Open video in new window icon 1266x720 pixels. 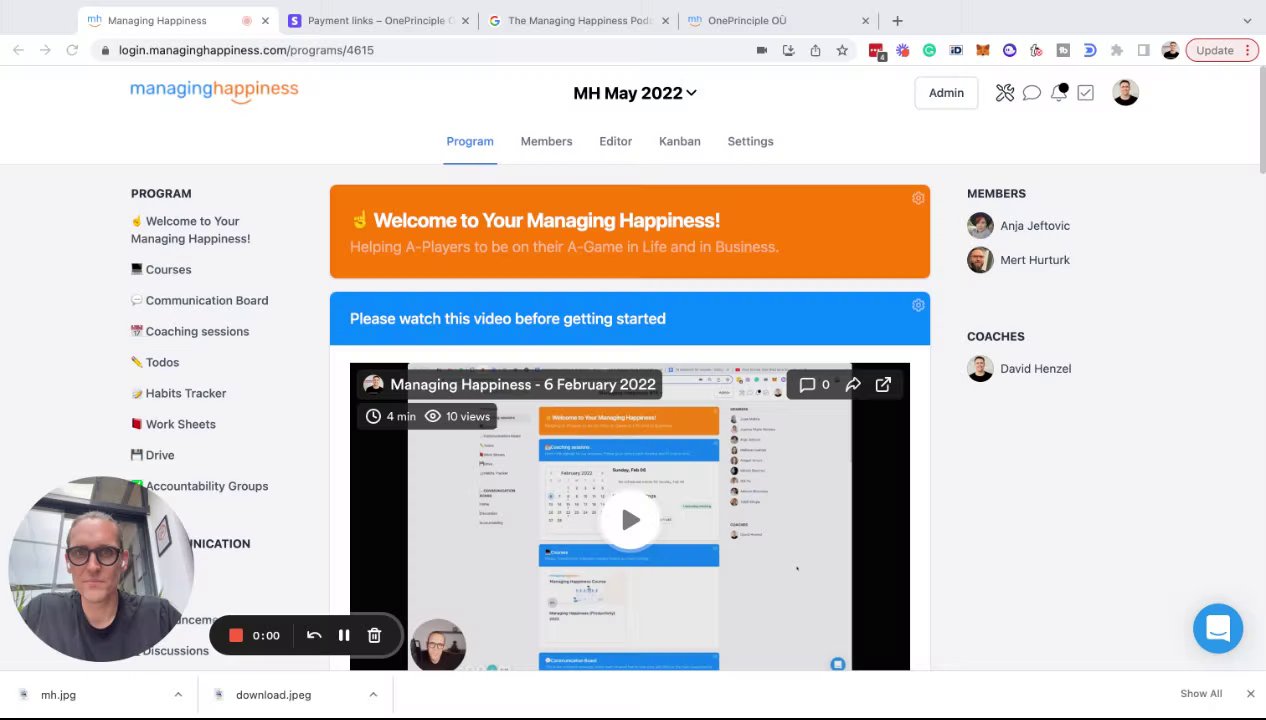[883, 385]
